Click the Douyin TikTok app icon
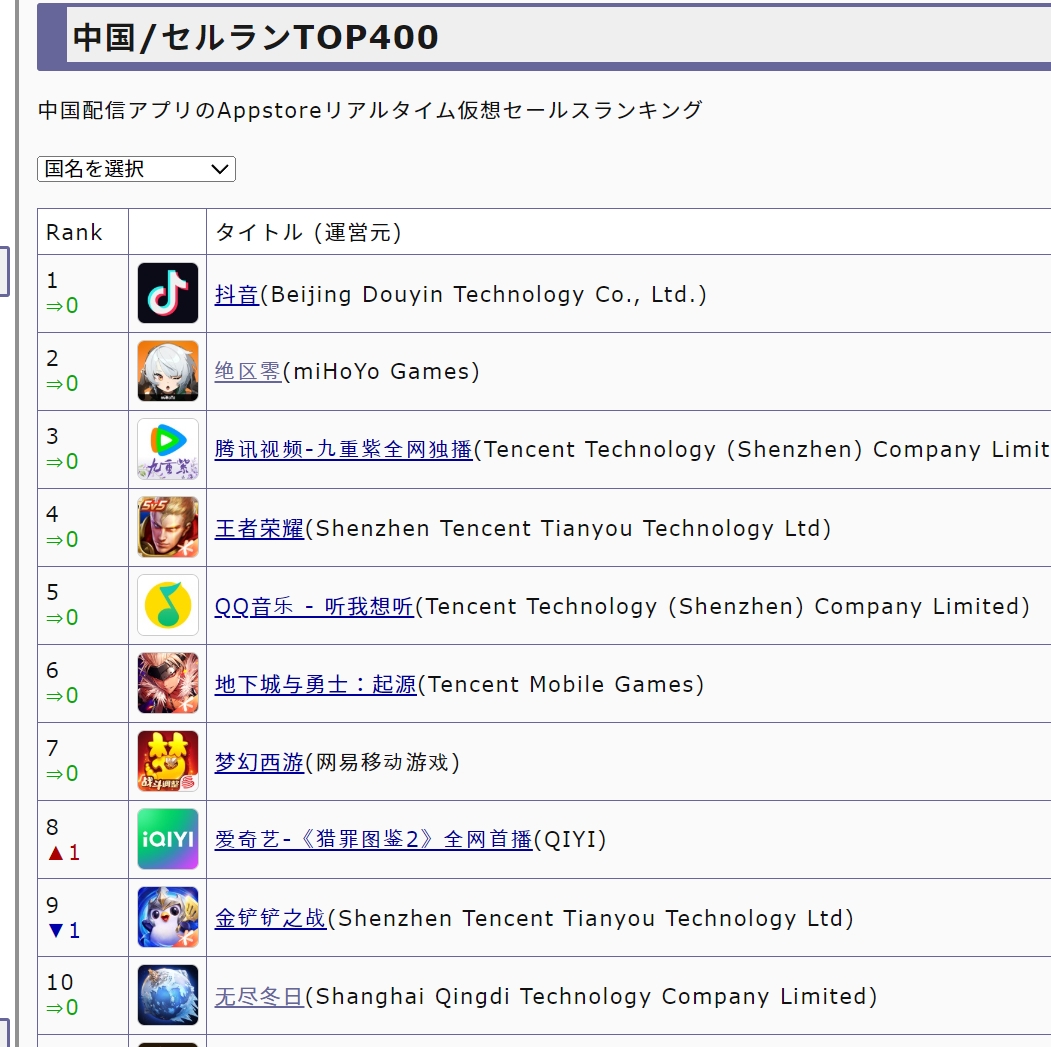The height and width of the screenshot is (1047, 1051). [x=168, y=293]
